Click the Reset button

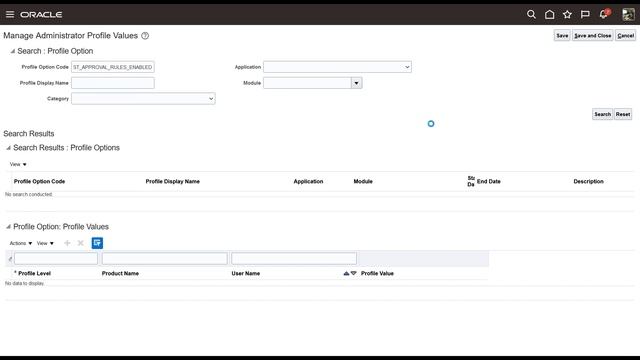(623, 114)
